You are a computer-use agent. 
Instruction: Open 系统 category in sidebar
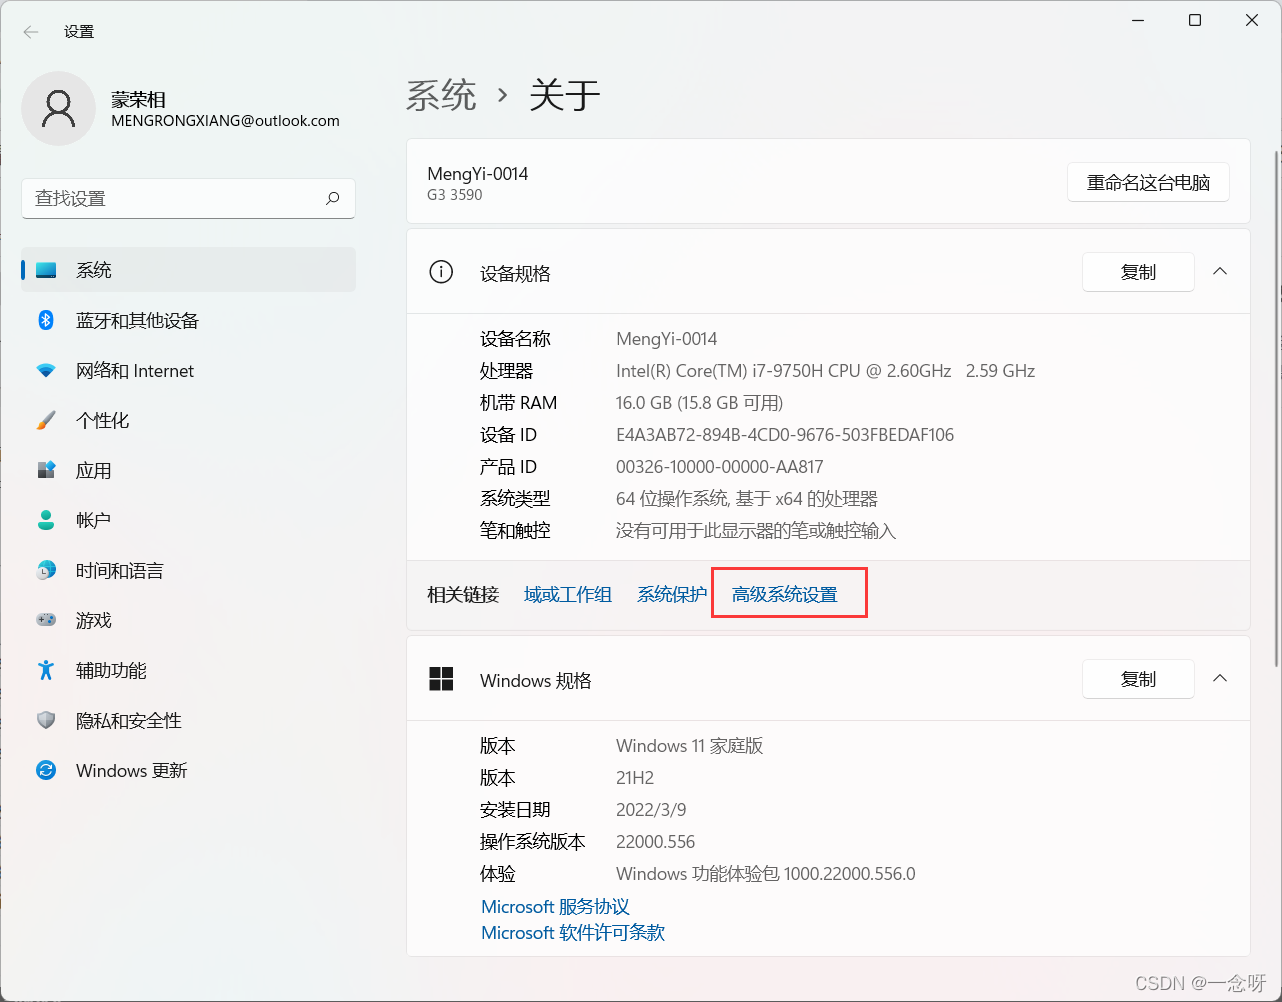[x=188, y=270]
